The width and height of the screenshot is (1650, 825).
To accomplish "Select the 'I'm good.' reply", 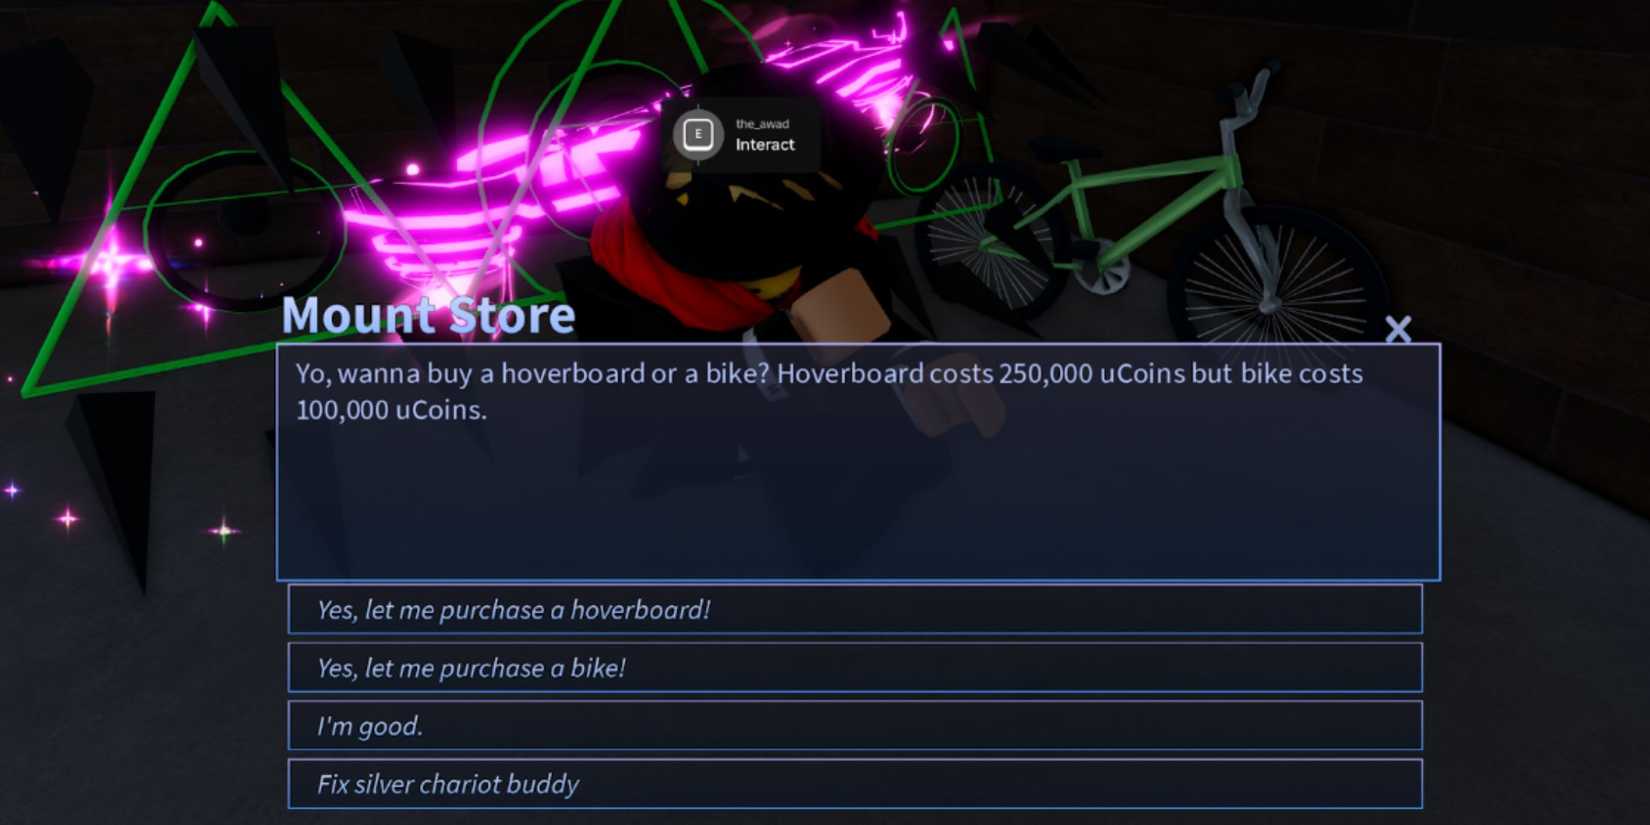I will point(855,726).
